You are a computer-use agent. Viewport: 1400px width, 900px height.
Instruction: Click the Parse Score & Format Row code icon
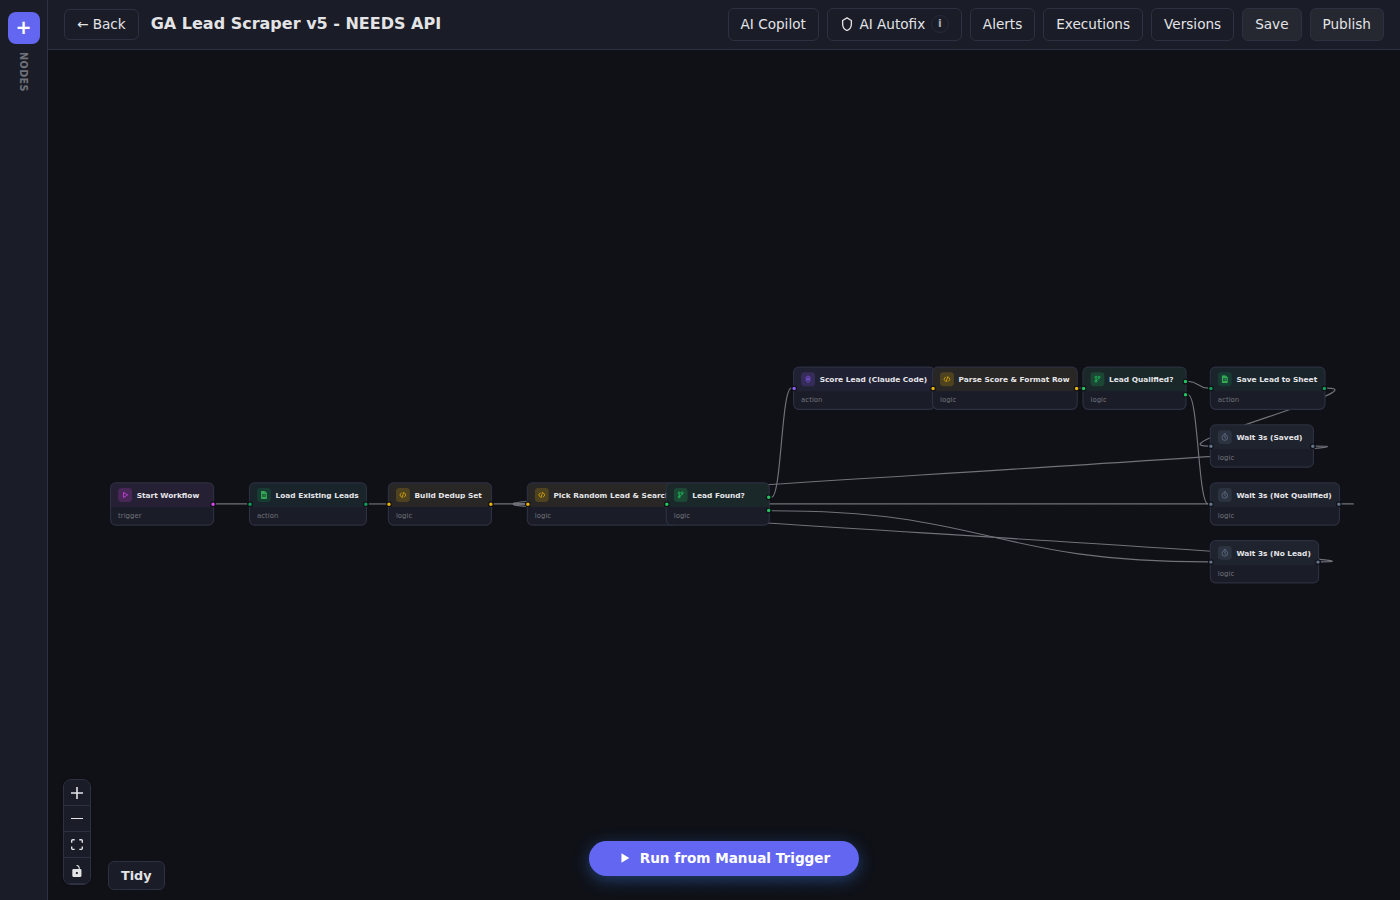pyautogui.click(x=945, y=379)
